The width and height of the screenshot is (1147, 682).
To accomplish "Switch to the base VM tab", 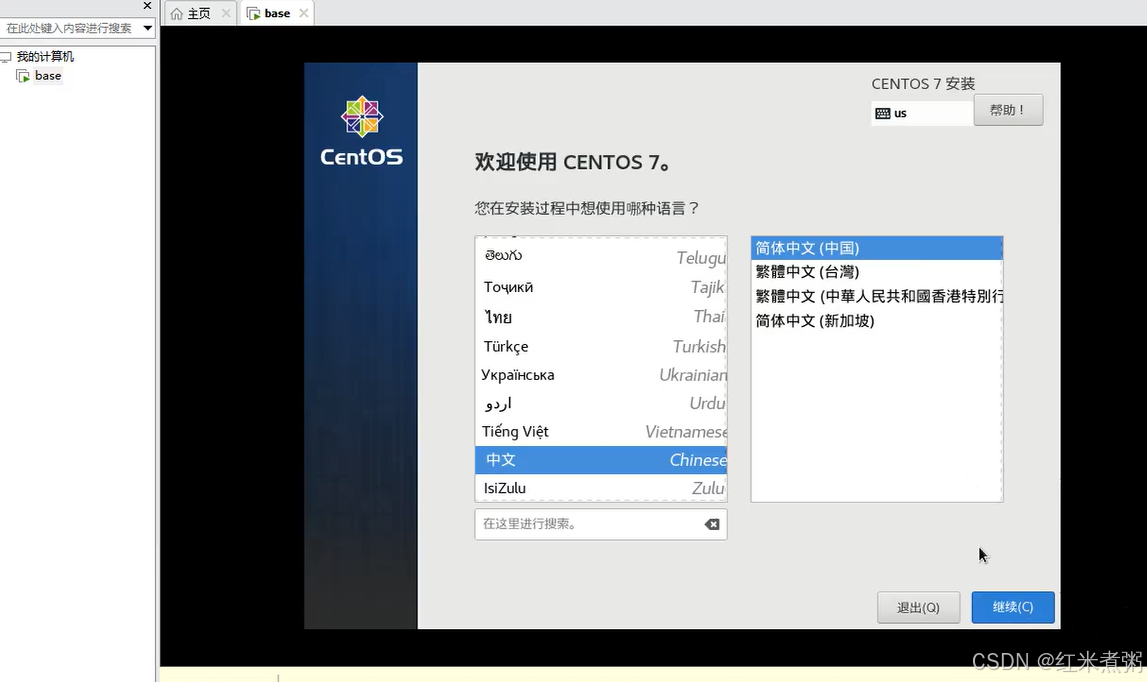I will tap(277, 13).
